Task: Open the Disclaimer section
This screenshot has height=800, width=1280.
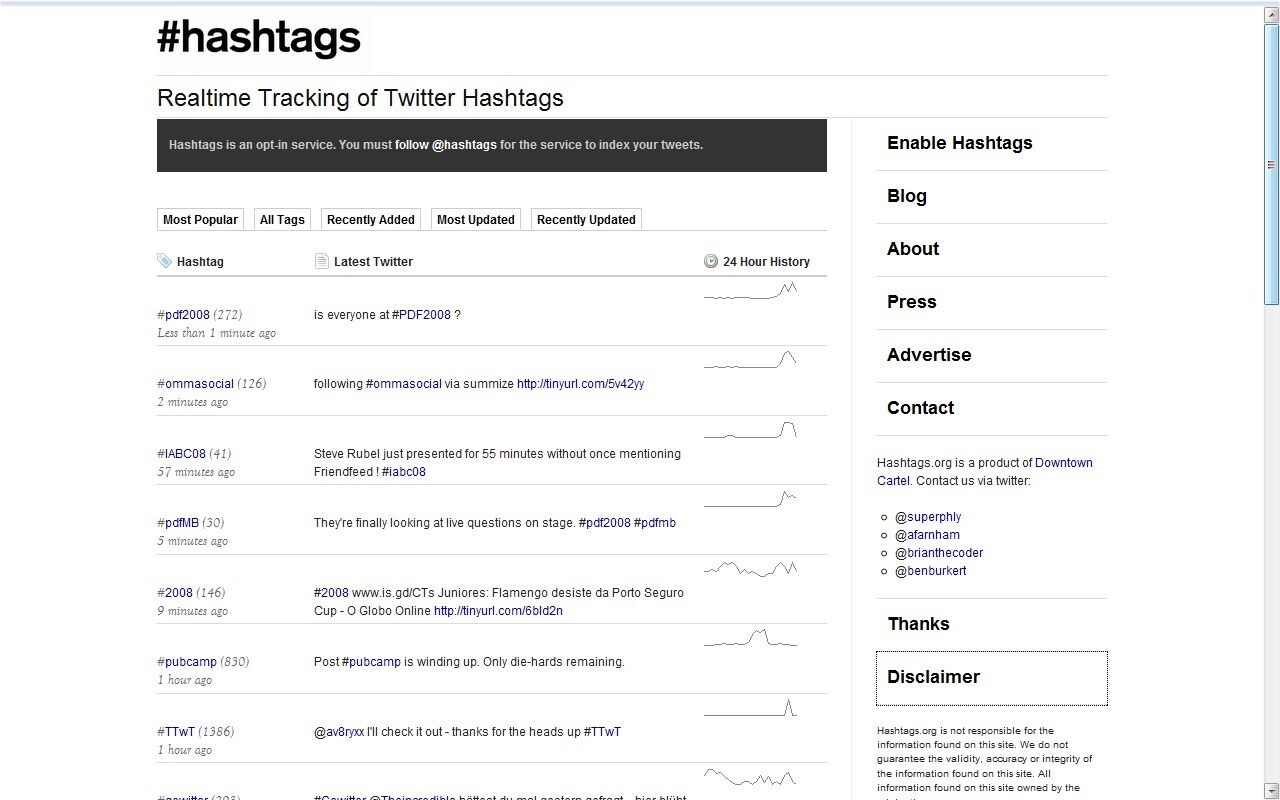Action: [933, 677]
